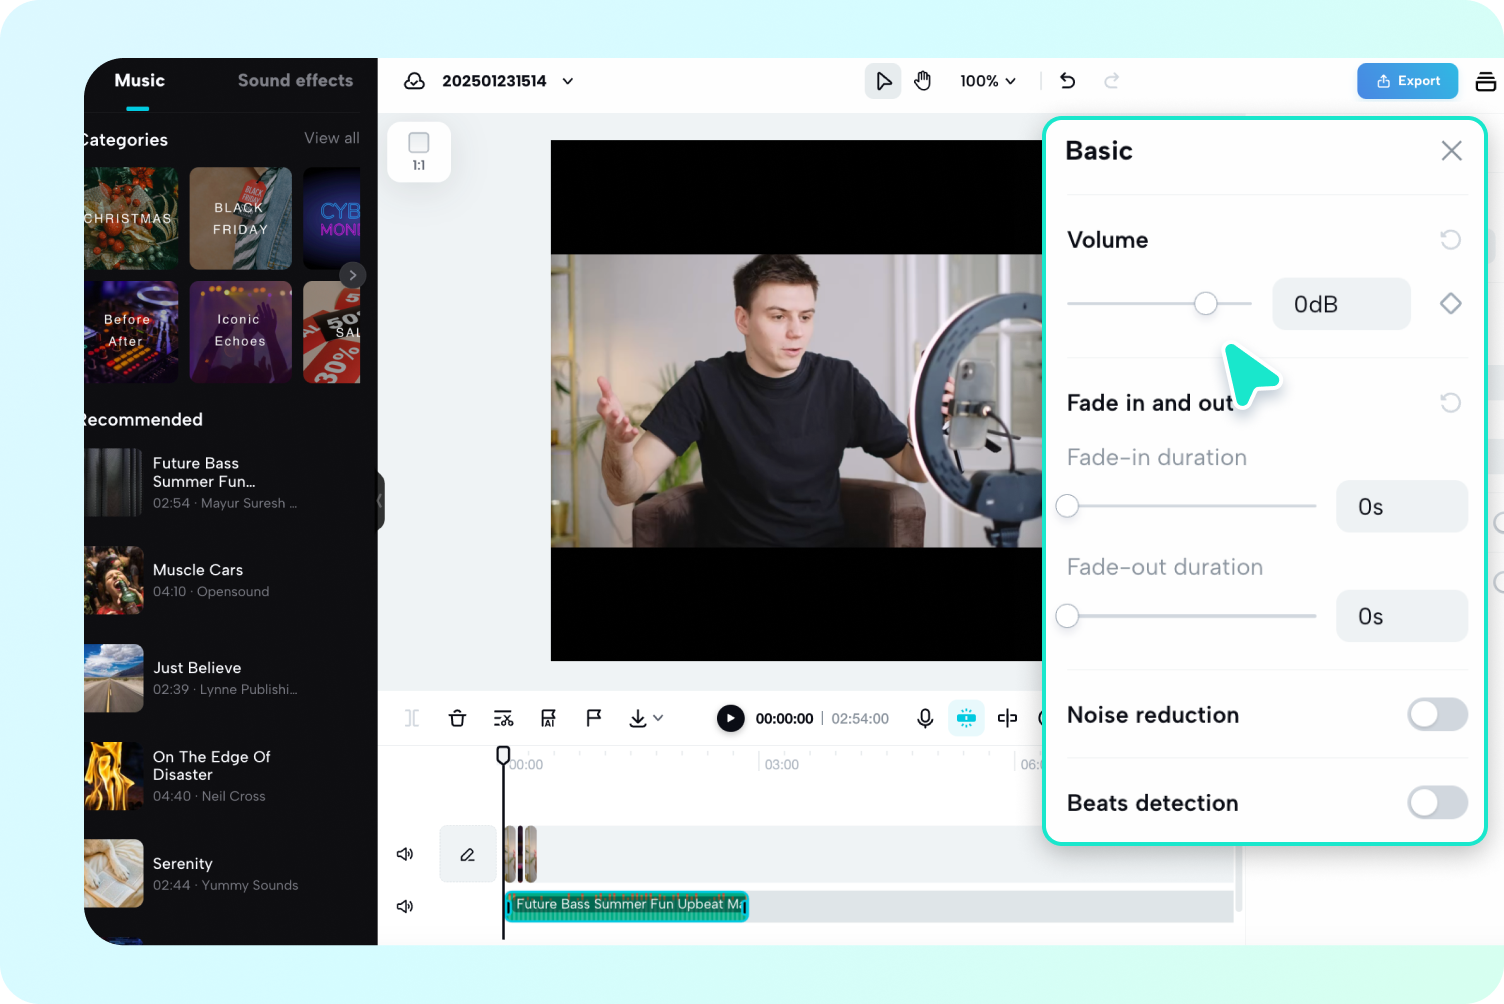Turn on Beats detection switch
Viewport: 1504px width, 1004px height.
pyautogui.click(x=1437, y=803)
